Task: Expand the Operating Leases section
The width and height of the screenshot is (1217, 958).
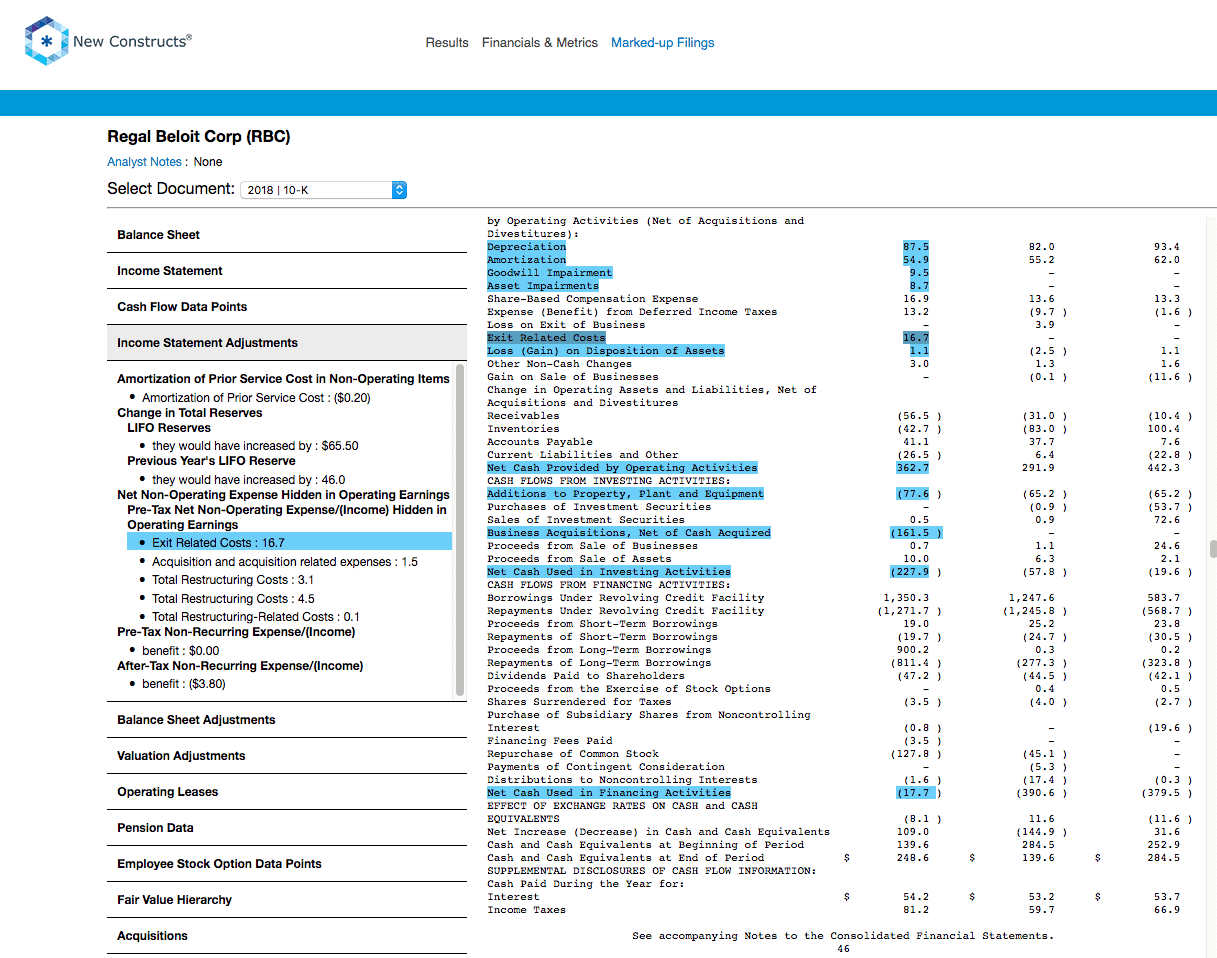Action: pyautogui.click(x=287, y=792)
